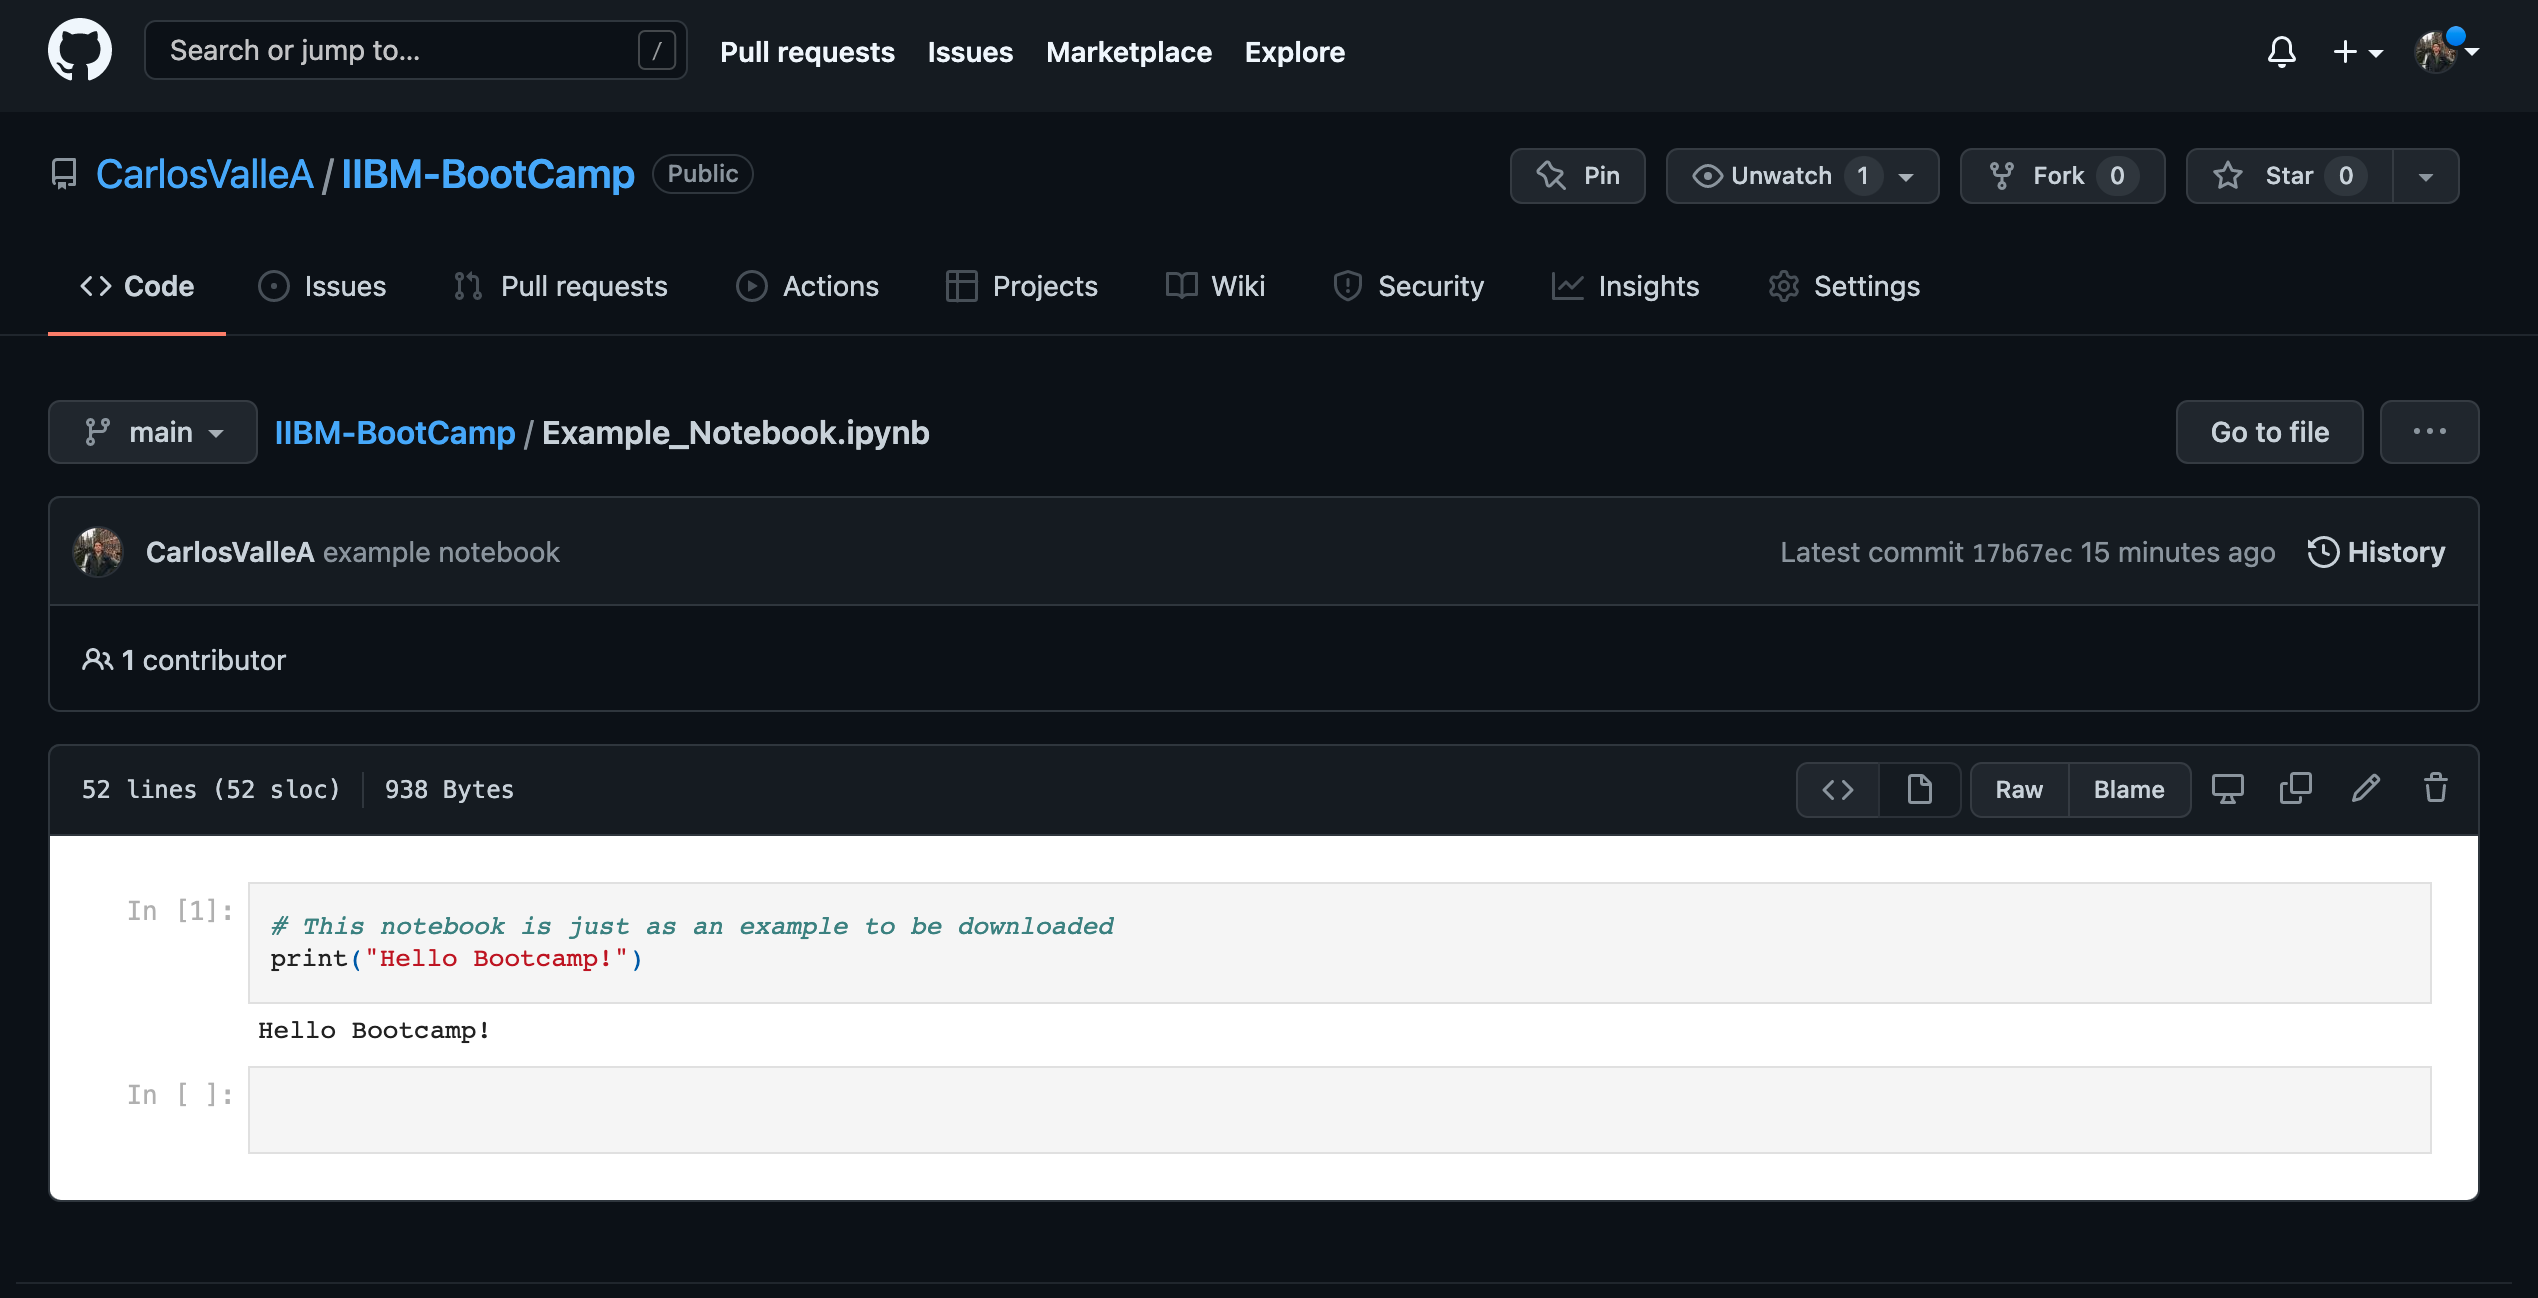Show the notebook's source blob view
Viewport: 2538px width, 1298px height.
click(x=1838, y=790)
